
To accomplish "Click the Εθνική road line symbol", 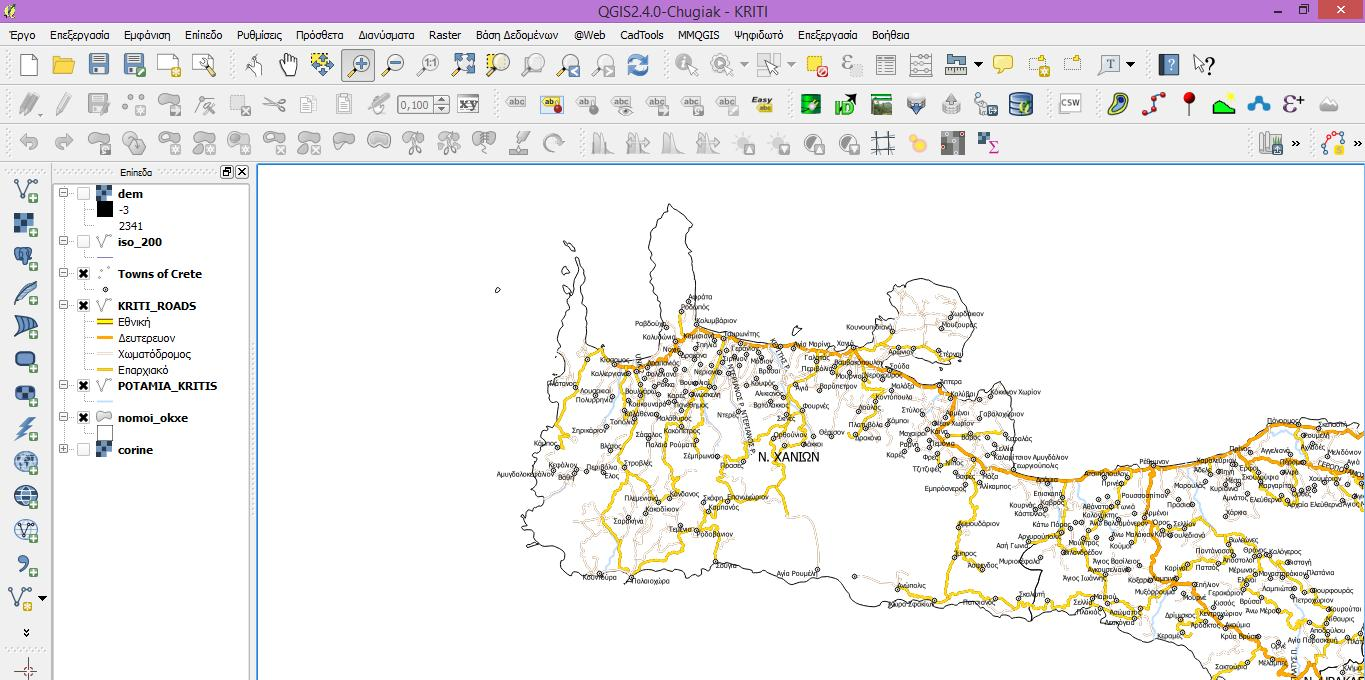I will click(x=105, y=322).
